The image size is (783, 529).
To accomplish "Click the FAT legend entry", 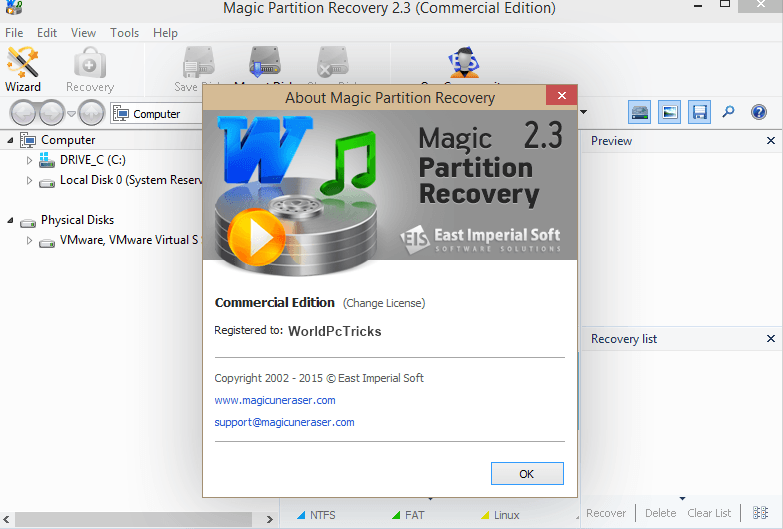I will pos(408,515).
